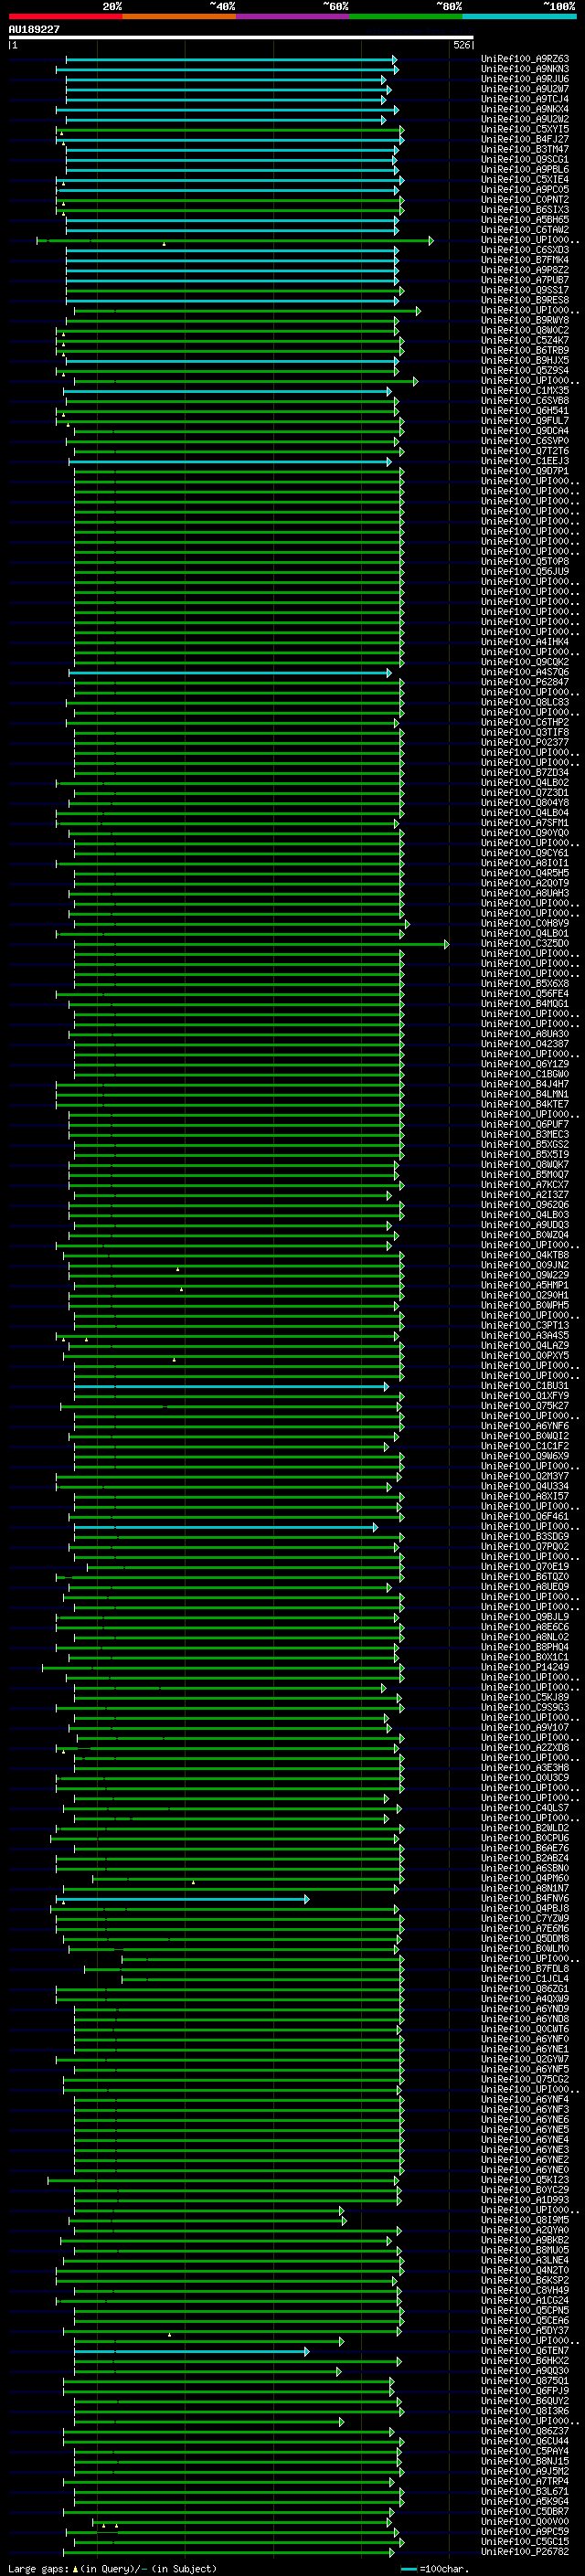Screen dimensions: 585x2576
Task: Open hit UniRef100_A9NKN3
Action: (x=525, y=69)
